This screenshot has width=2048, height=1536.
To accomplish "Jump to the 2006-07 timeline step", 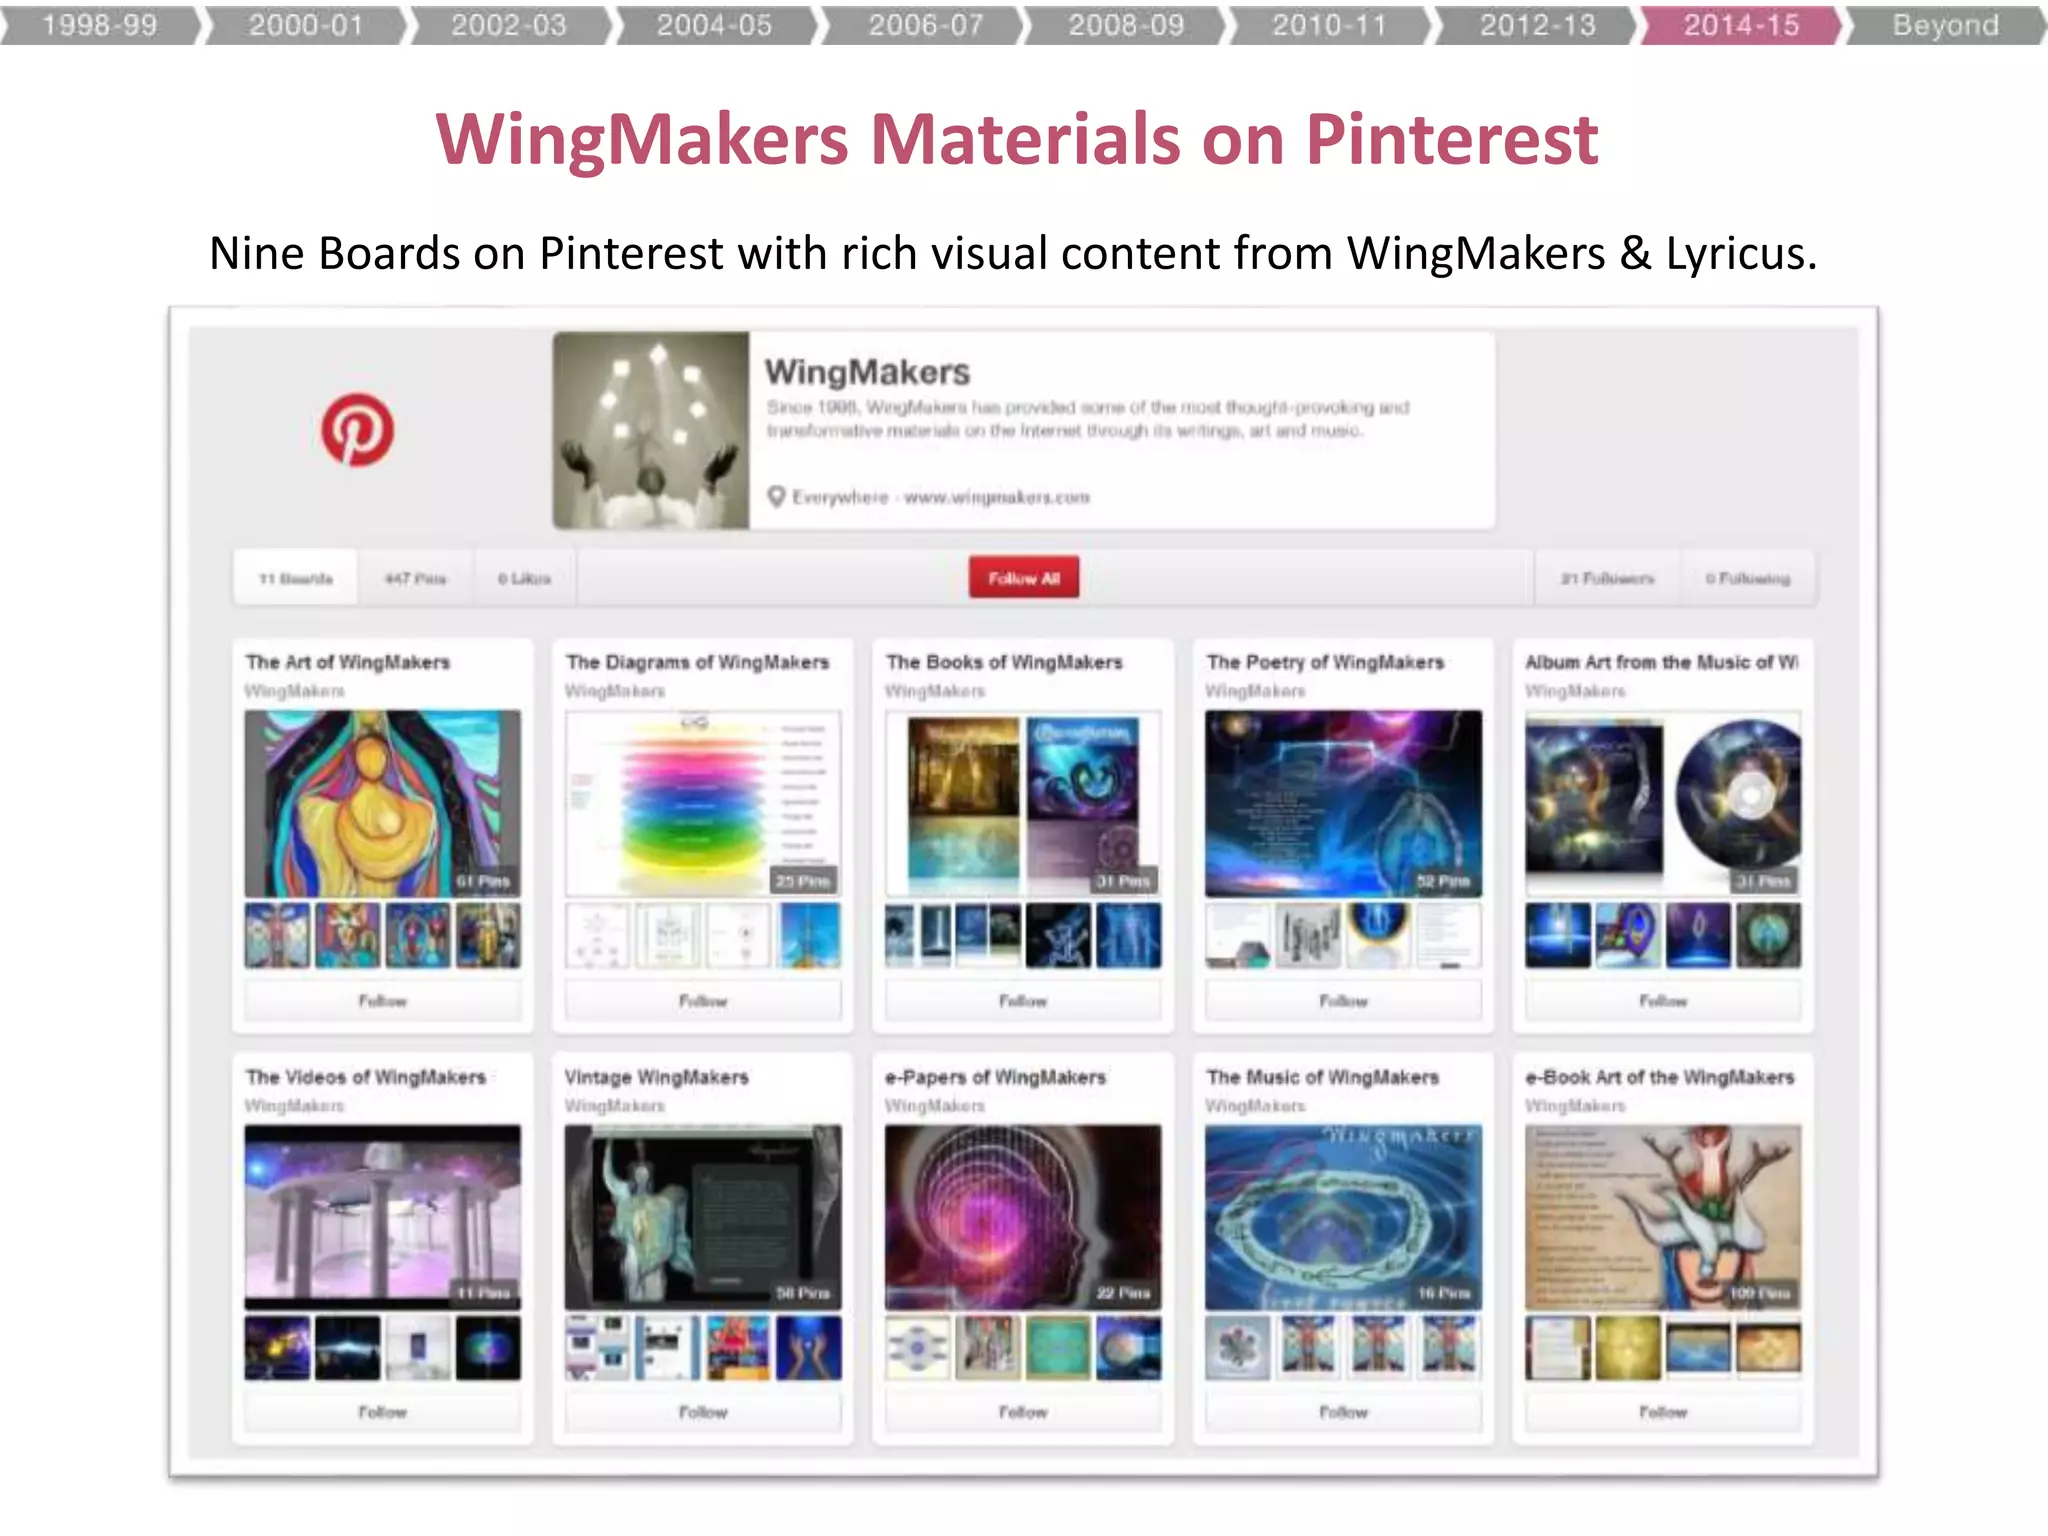I will click(925, 25).
